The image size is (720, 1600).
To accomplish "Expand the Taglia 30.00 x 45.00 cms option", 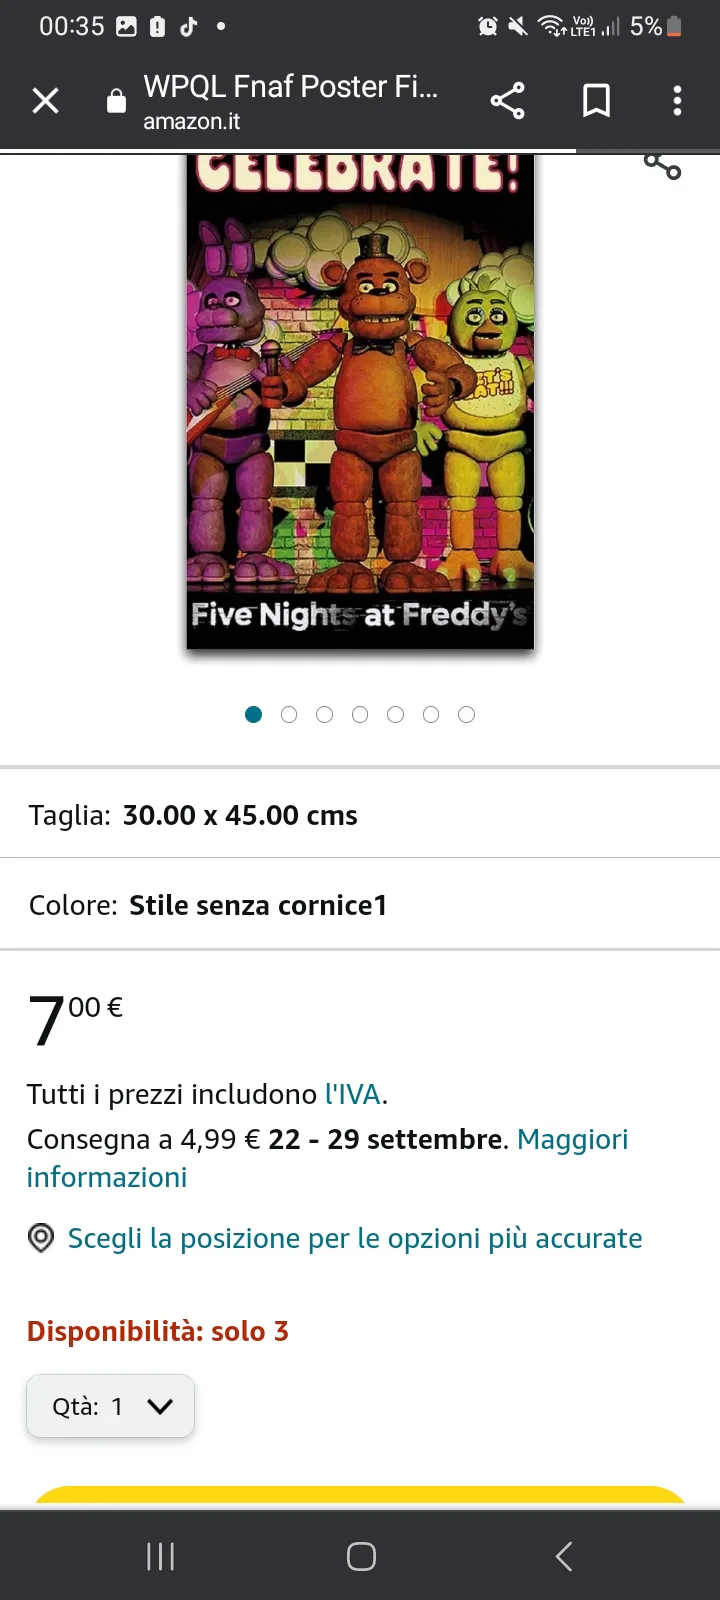I will point(360,814).
